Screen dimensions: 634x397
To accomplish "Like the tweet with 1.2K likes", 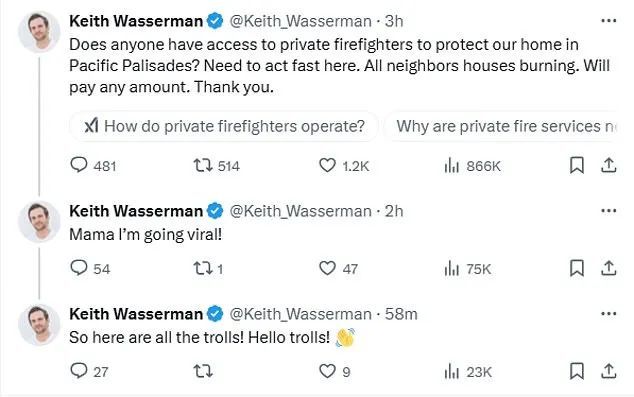I will tap(344, 166).
